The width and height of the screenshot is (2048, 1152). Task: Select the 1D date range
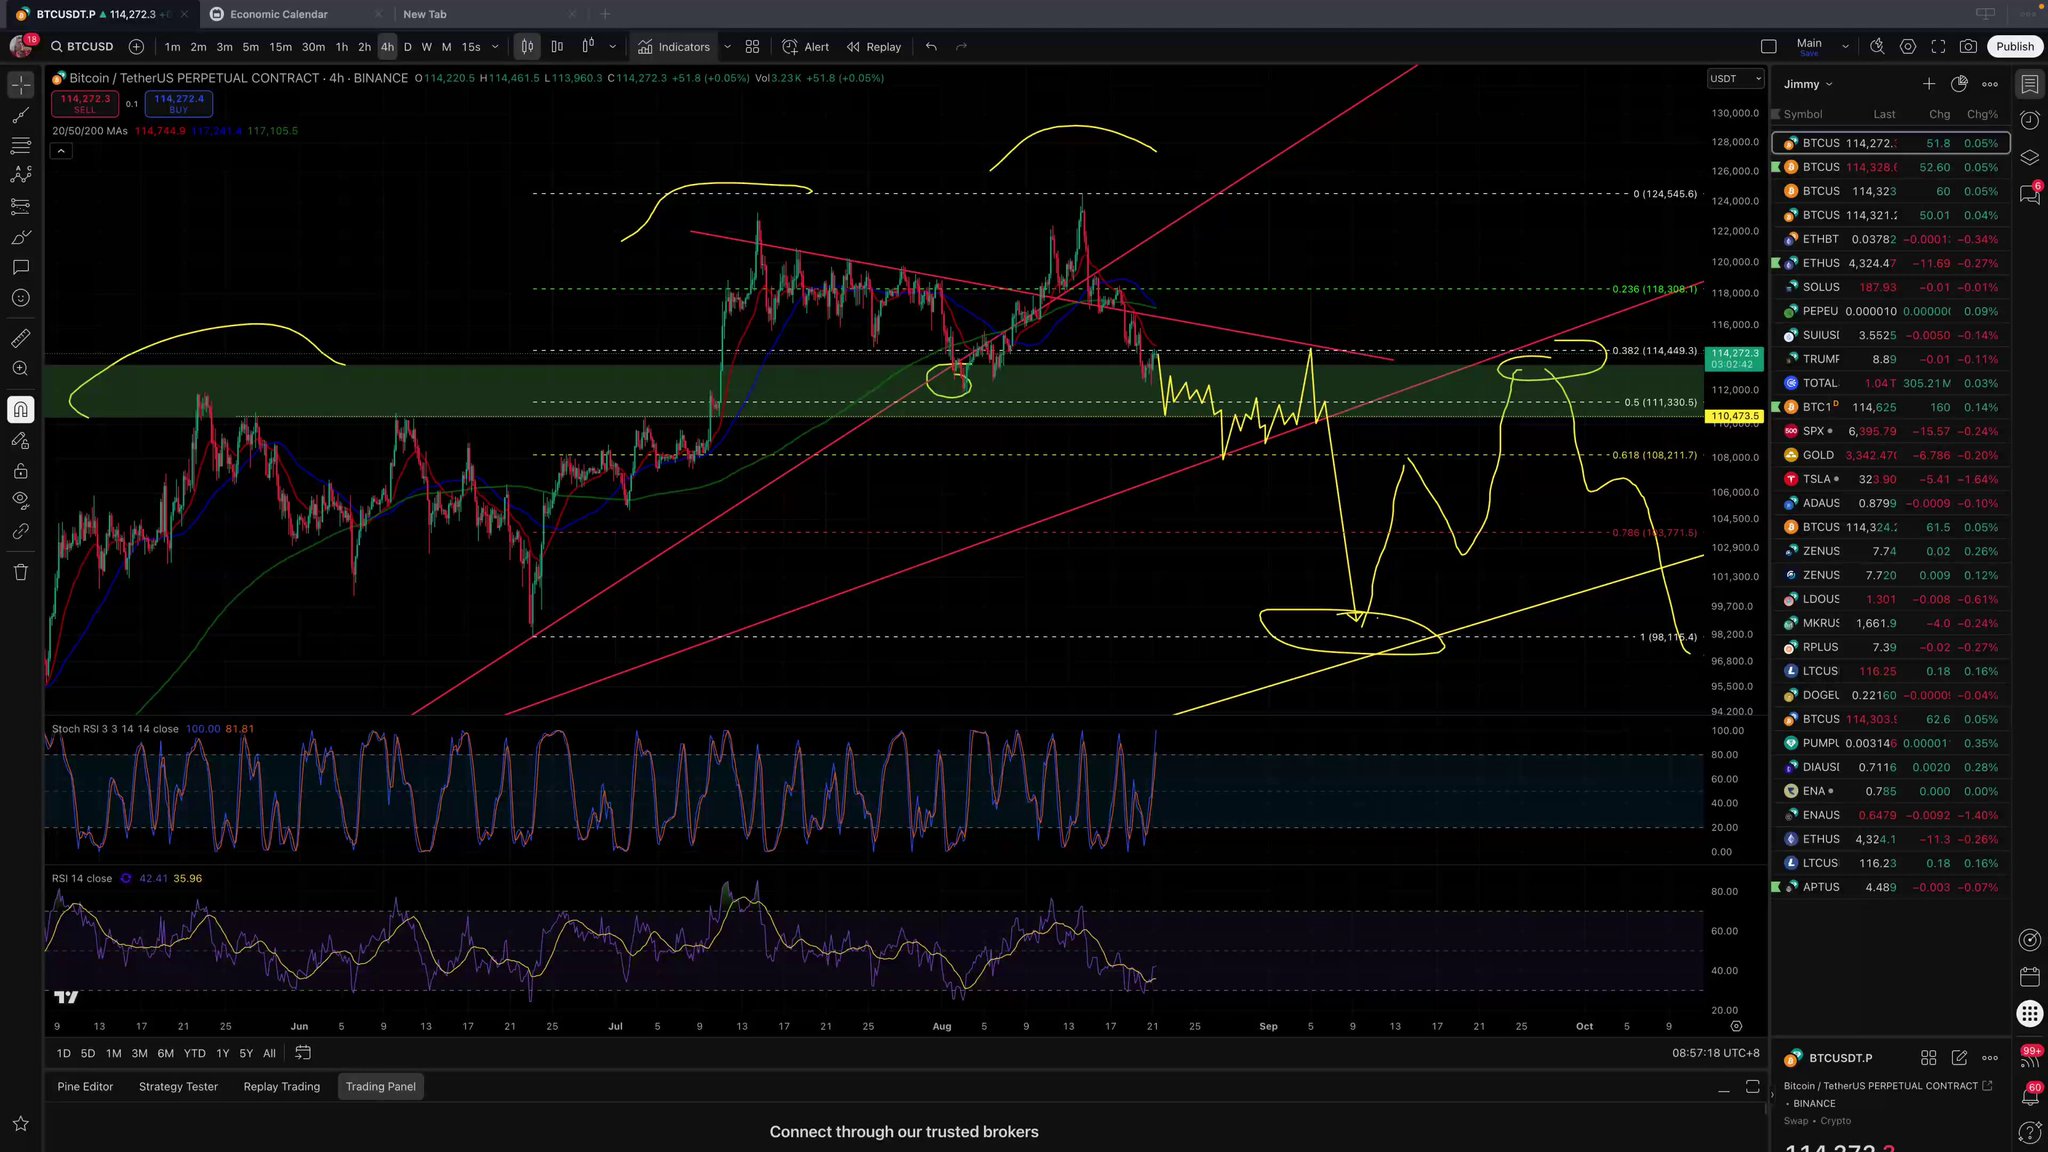(63, 1053)
